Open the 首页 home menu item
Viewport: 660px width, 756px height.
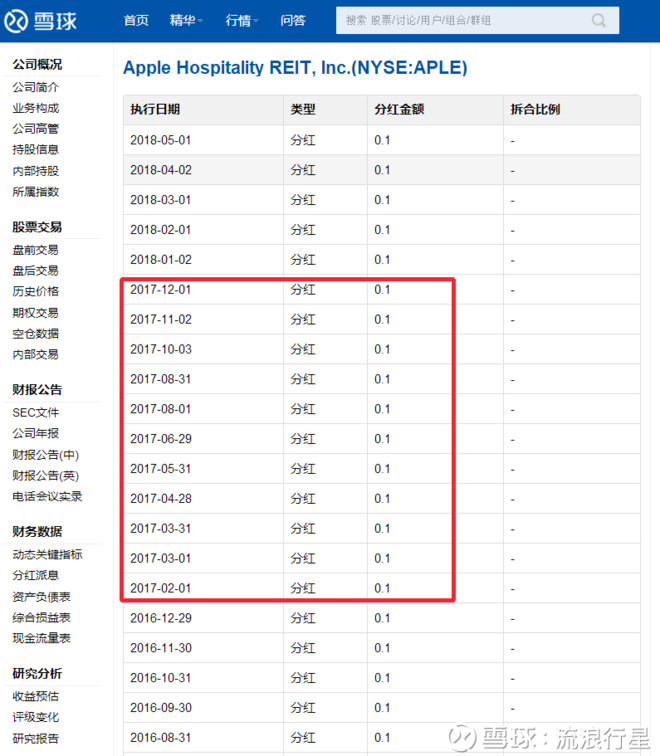pos(136,20)
